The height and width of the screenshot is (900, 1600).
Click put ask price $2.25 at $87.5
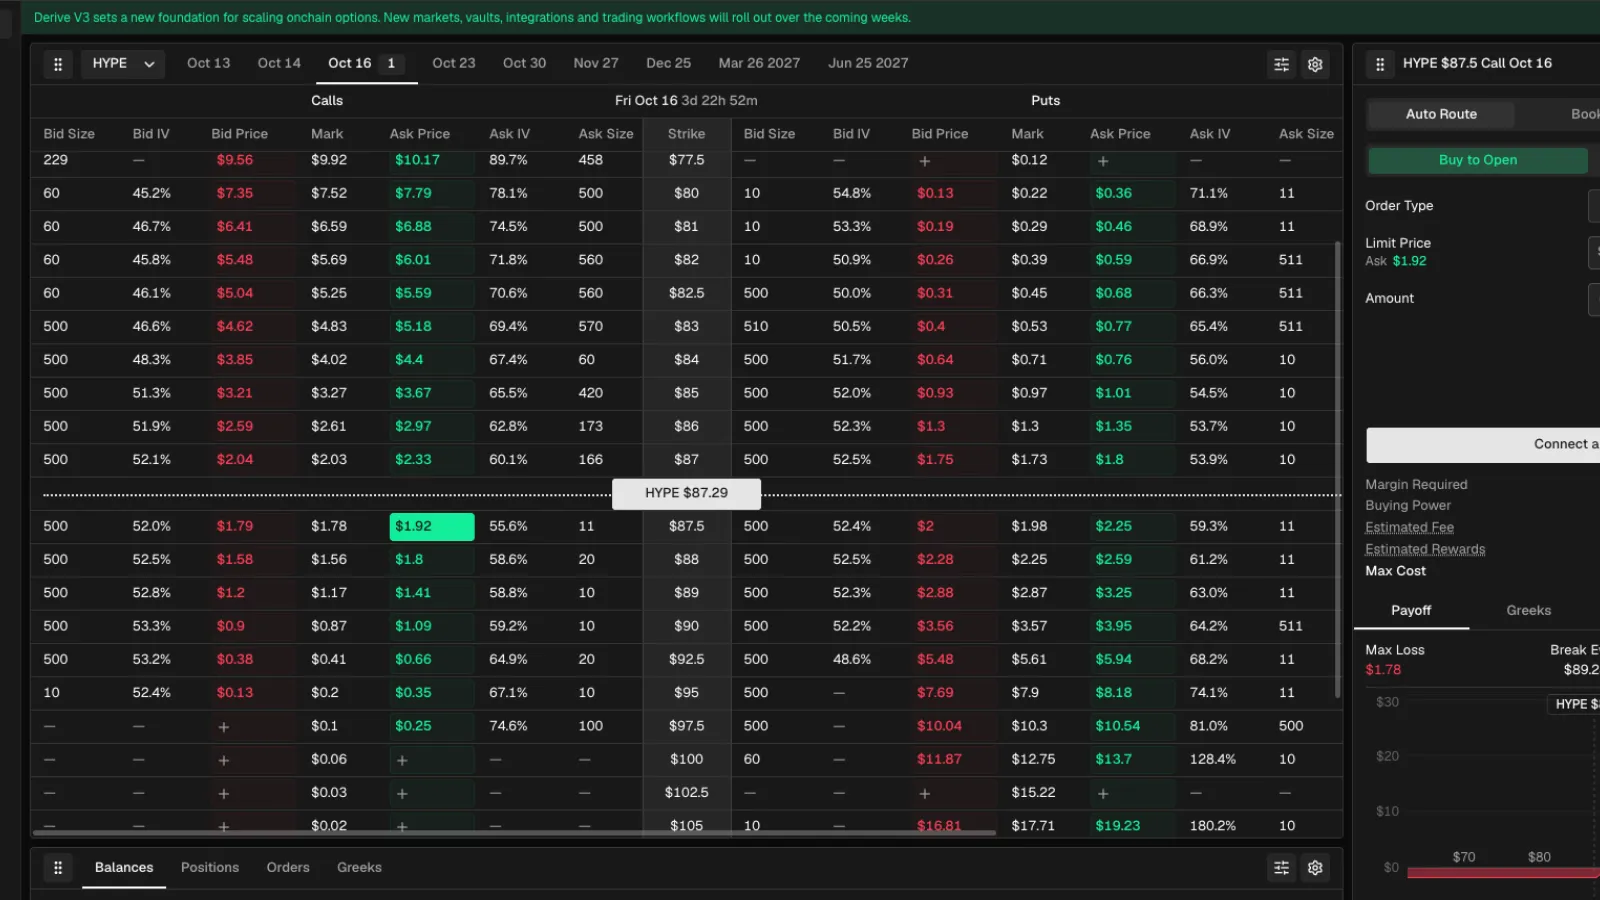[1113, 527]
